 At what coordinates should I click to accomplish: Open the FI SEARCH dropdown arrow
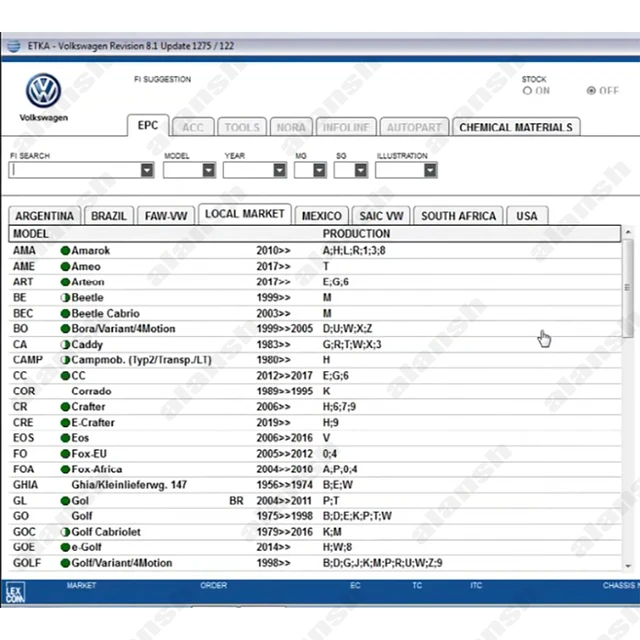point(147,170)
